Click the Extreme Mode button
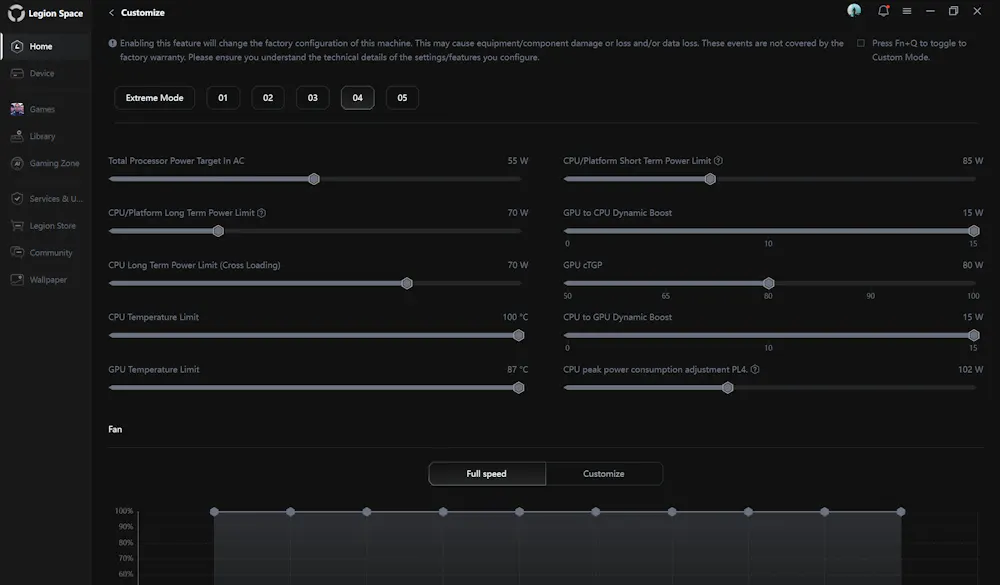1000x585 pixels. [x=154, y=98]
